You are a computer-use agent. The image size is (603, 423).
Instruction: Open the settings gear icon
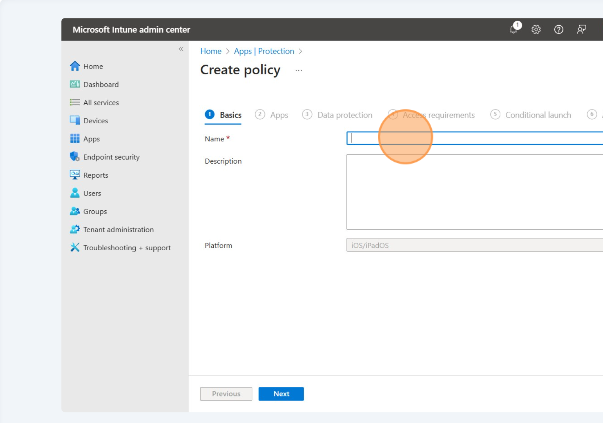[x=536, y=30]
